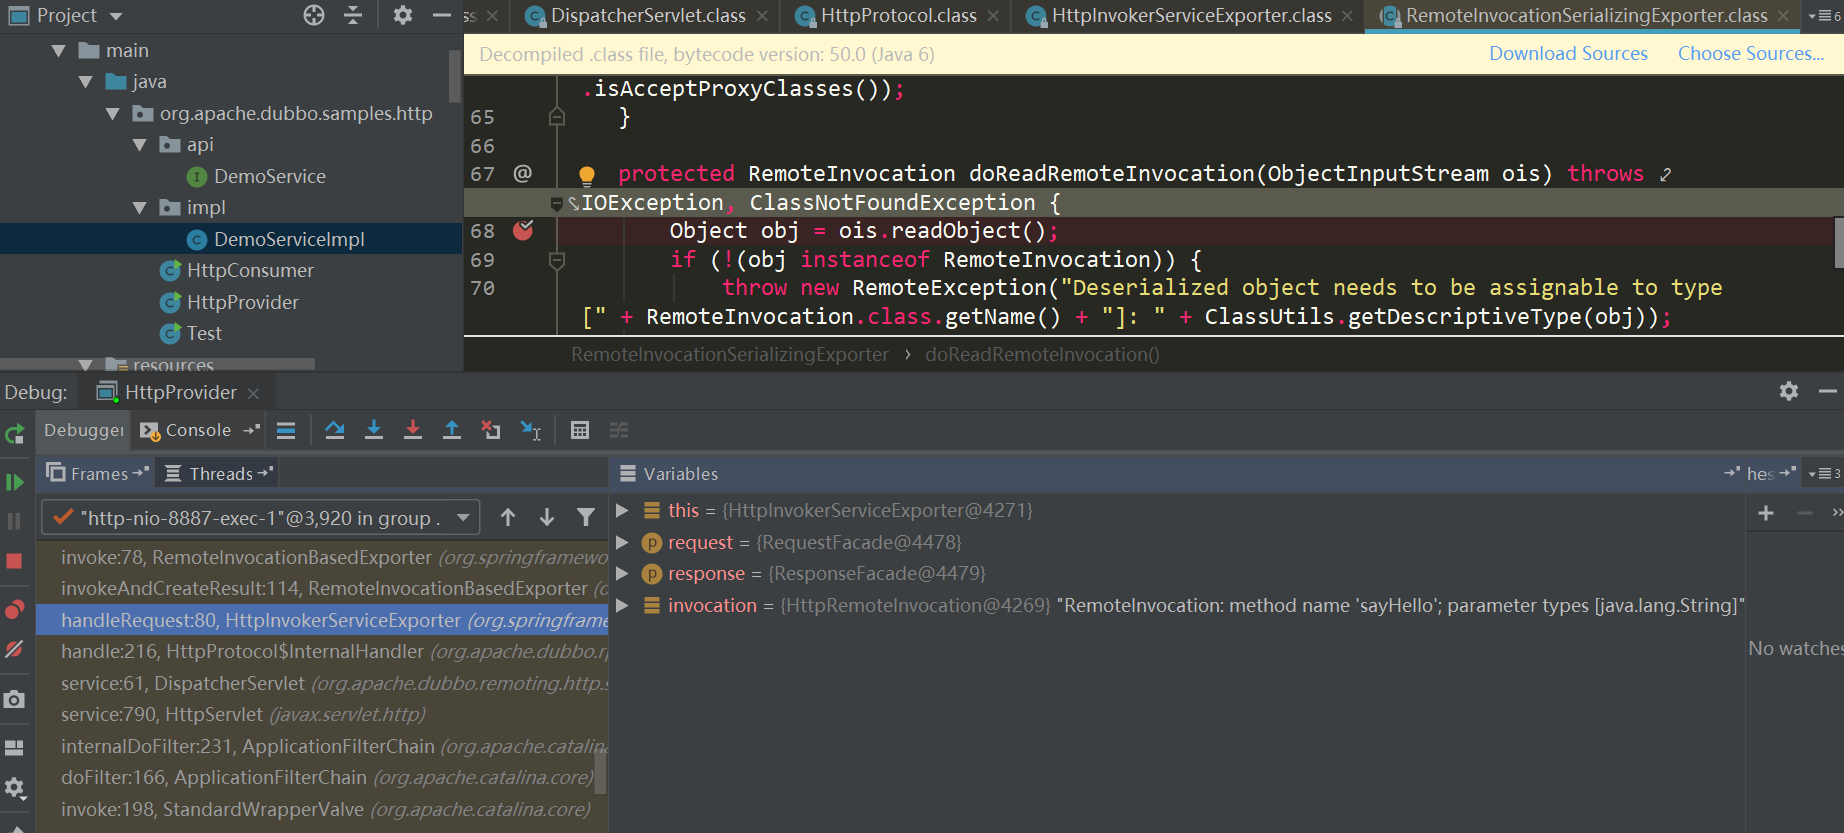1844x833 pixels.
Task: Resume the program with green play icon
Action: click(x=14, y=482)
